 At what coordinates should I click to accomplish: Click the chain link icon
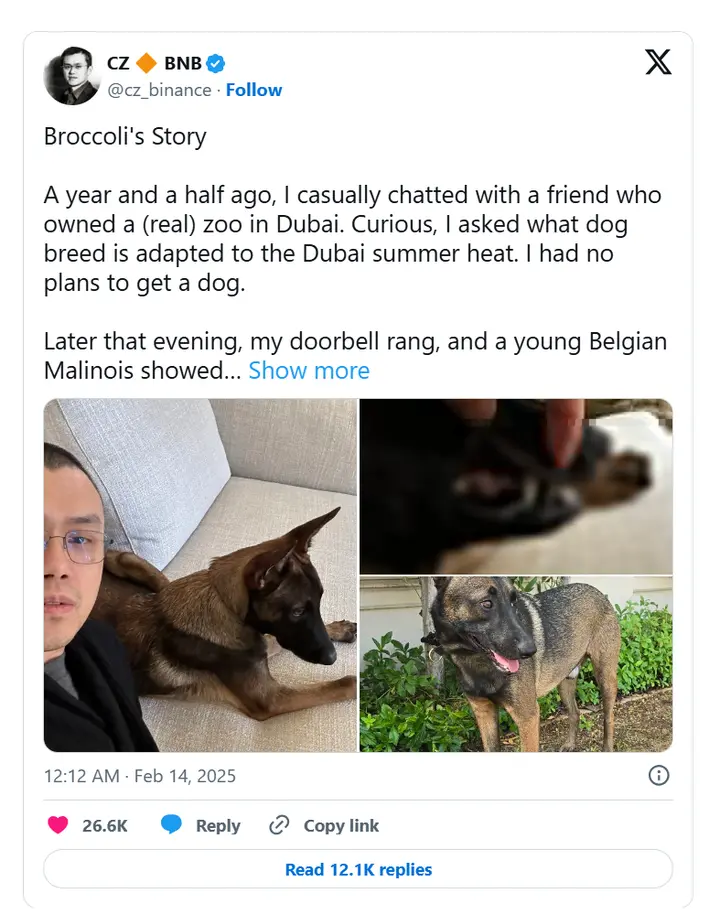[279, 825]
